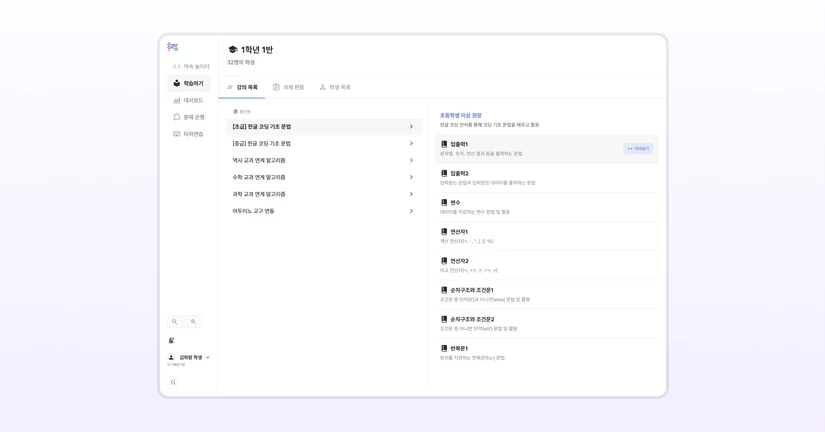
Task: Click the graduation cap icon beside 1학년 1반
Action: click(233, 49)
